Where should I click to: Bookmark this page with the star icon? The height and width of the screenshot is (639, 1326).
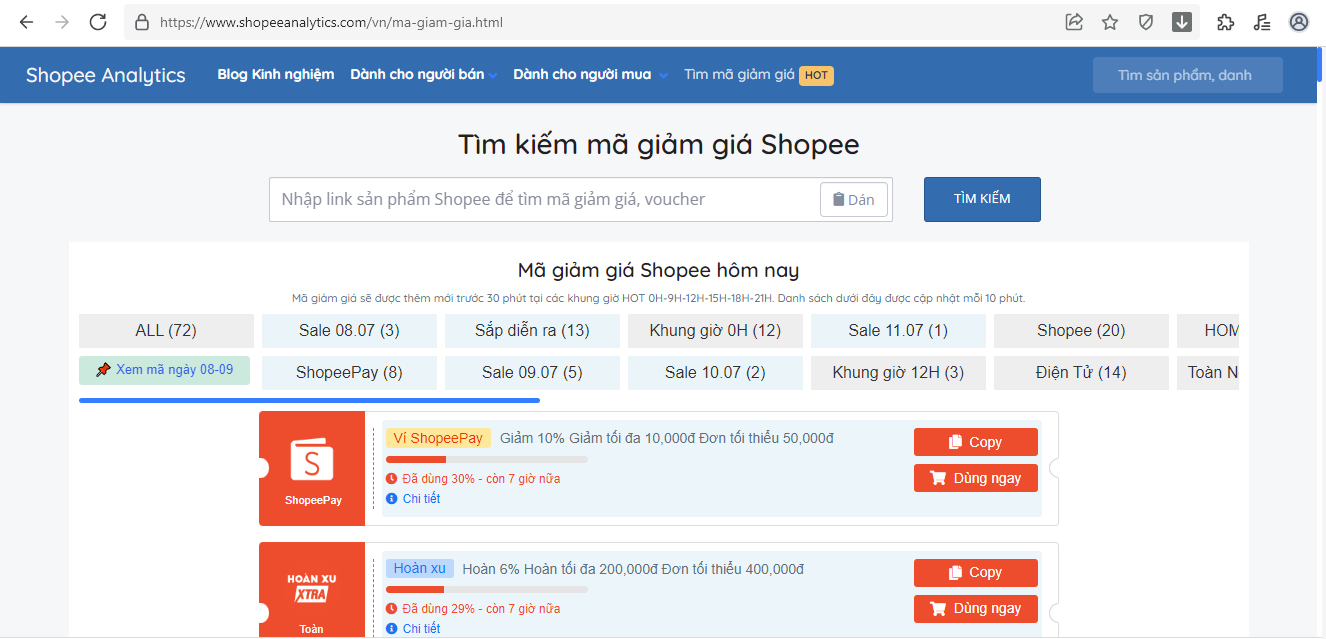pos(1110,22)
